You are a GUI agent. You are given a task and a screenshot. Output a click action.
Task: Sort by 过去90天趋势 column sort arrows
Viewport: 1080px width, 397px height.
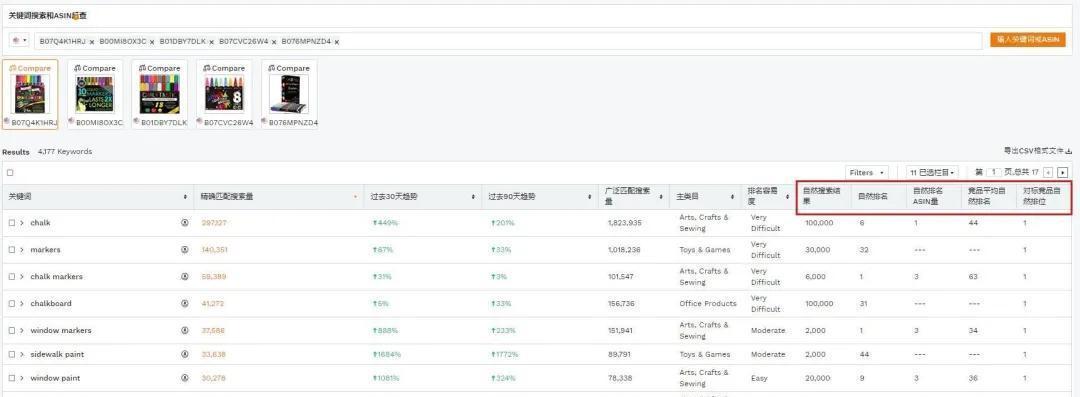[590, 197]
